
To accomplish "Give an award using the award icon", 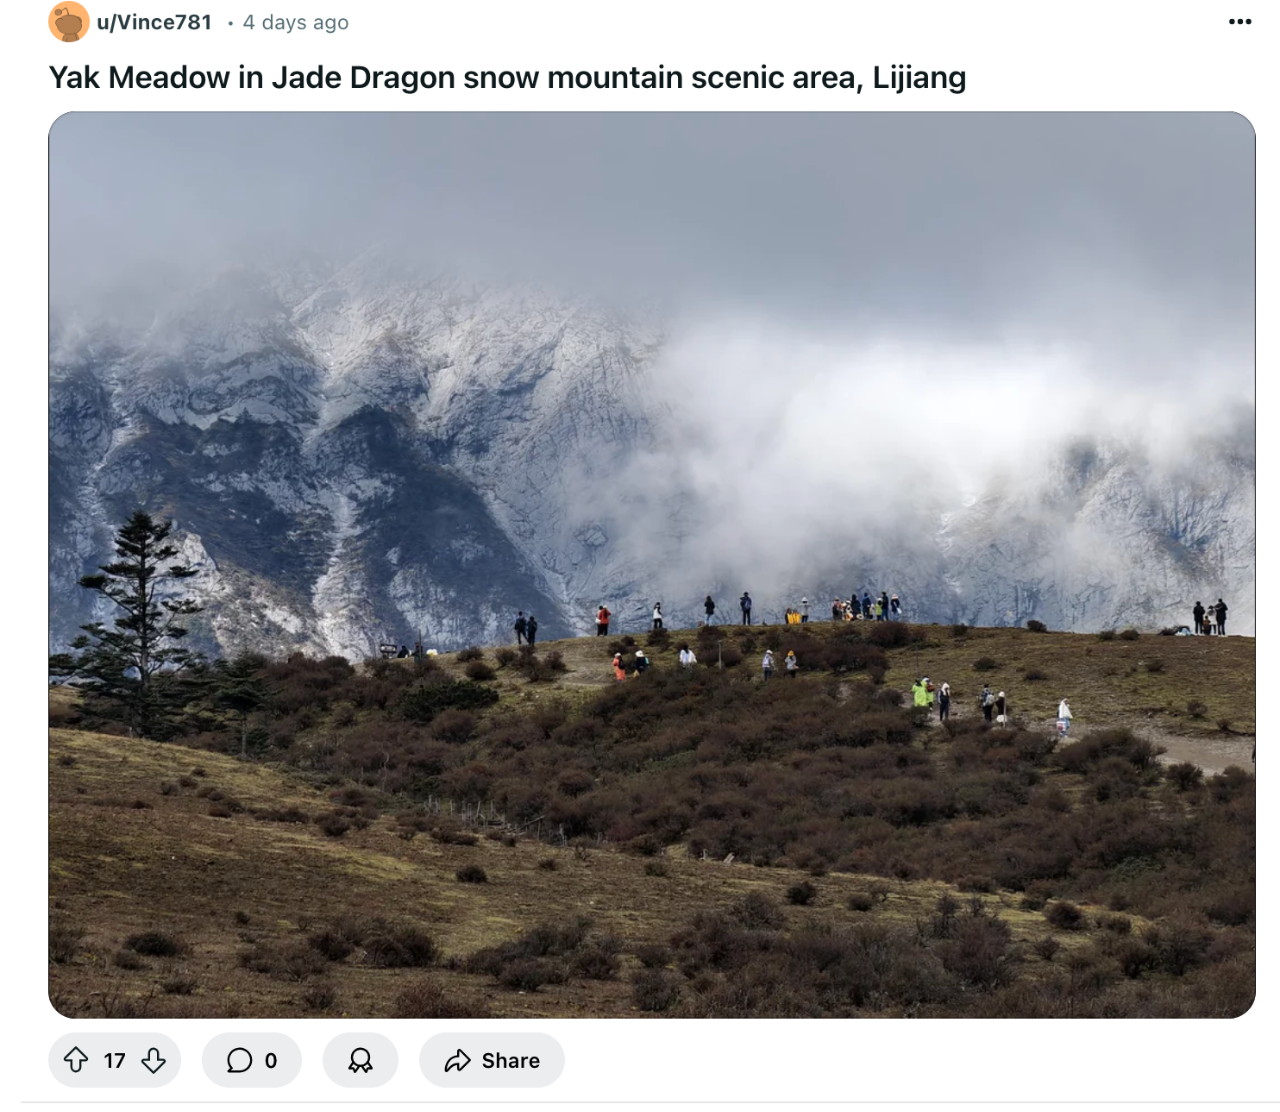I will [x=360, y=1060].
